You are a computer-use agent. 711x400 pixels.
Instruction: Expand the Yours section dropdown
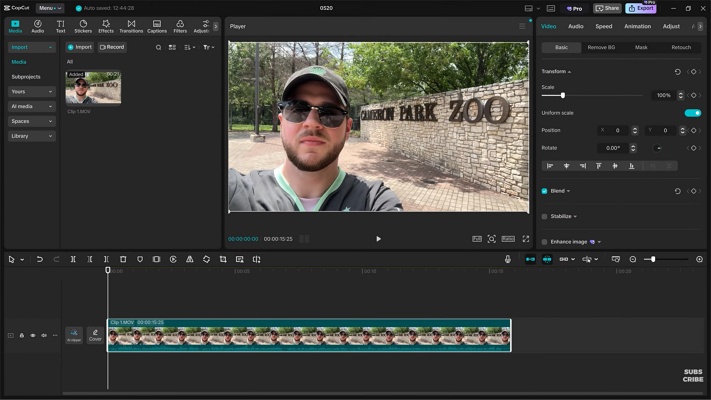[x=31, y=92]
